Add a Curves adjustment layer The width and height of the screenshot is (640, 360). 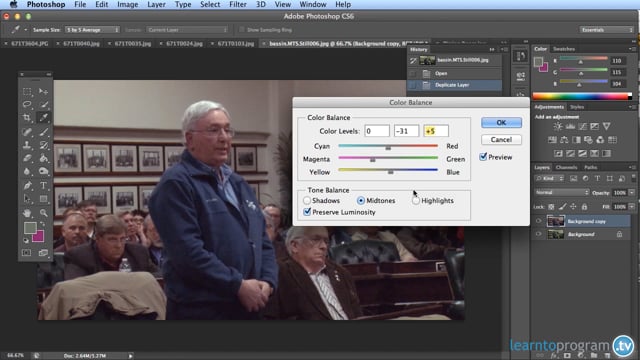(x=582, y=127)
